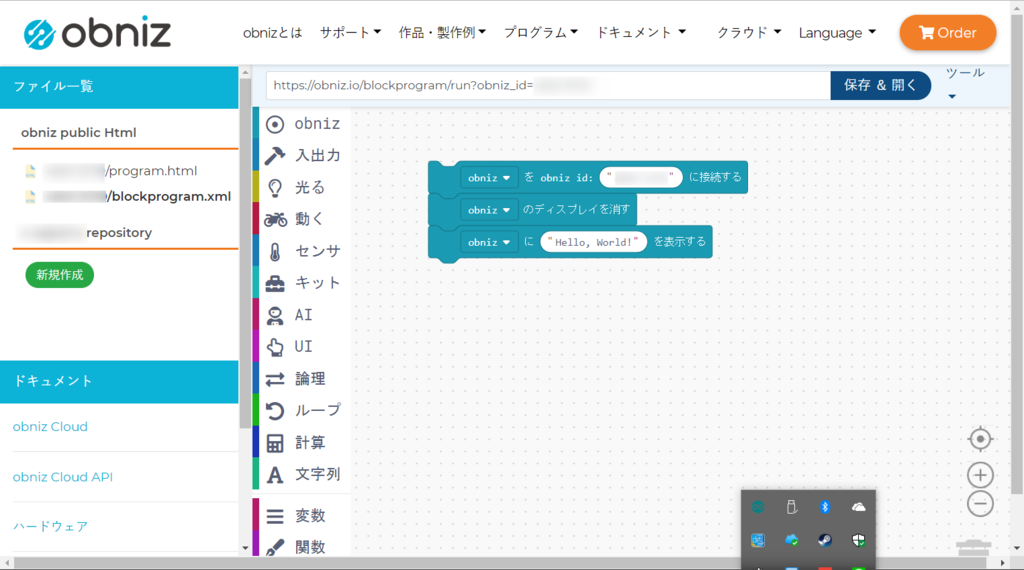Open the サポート dropdown menu
1024x570 pixels.
(x=350, y=33)
